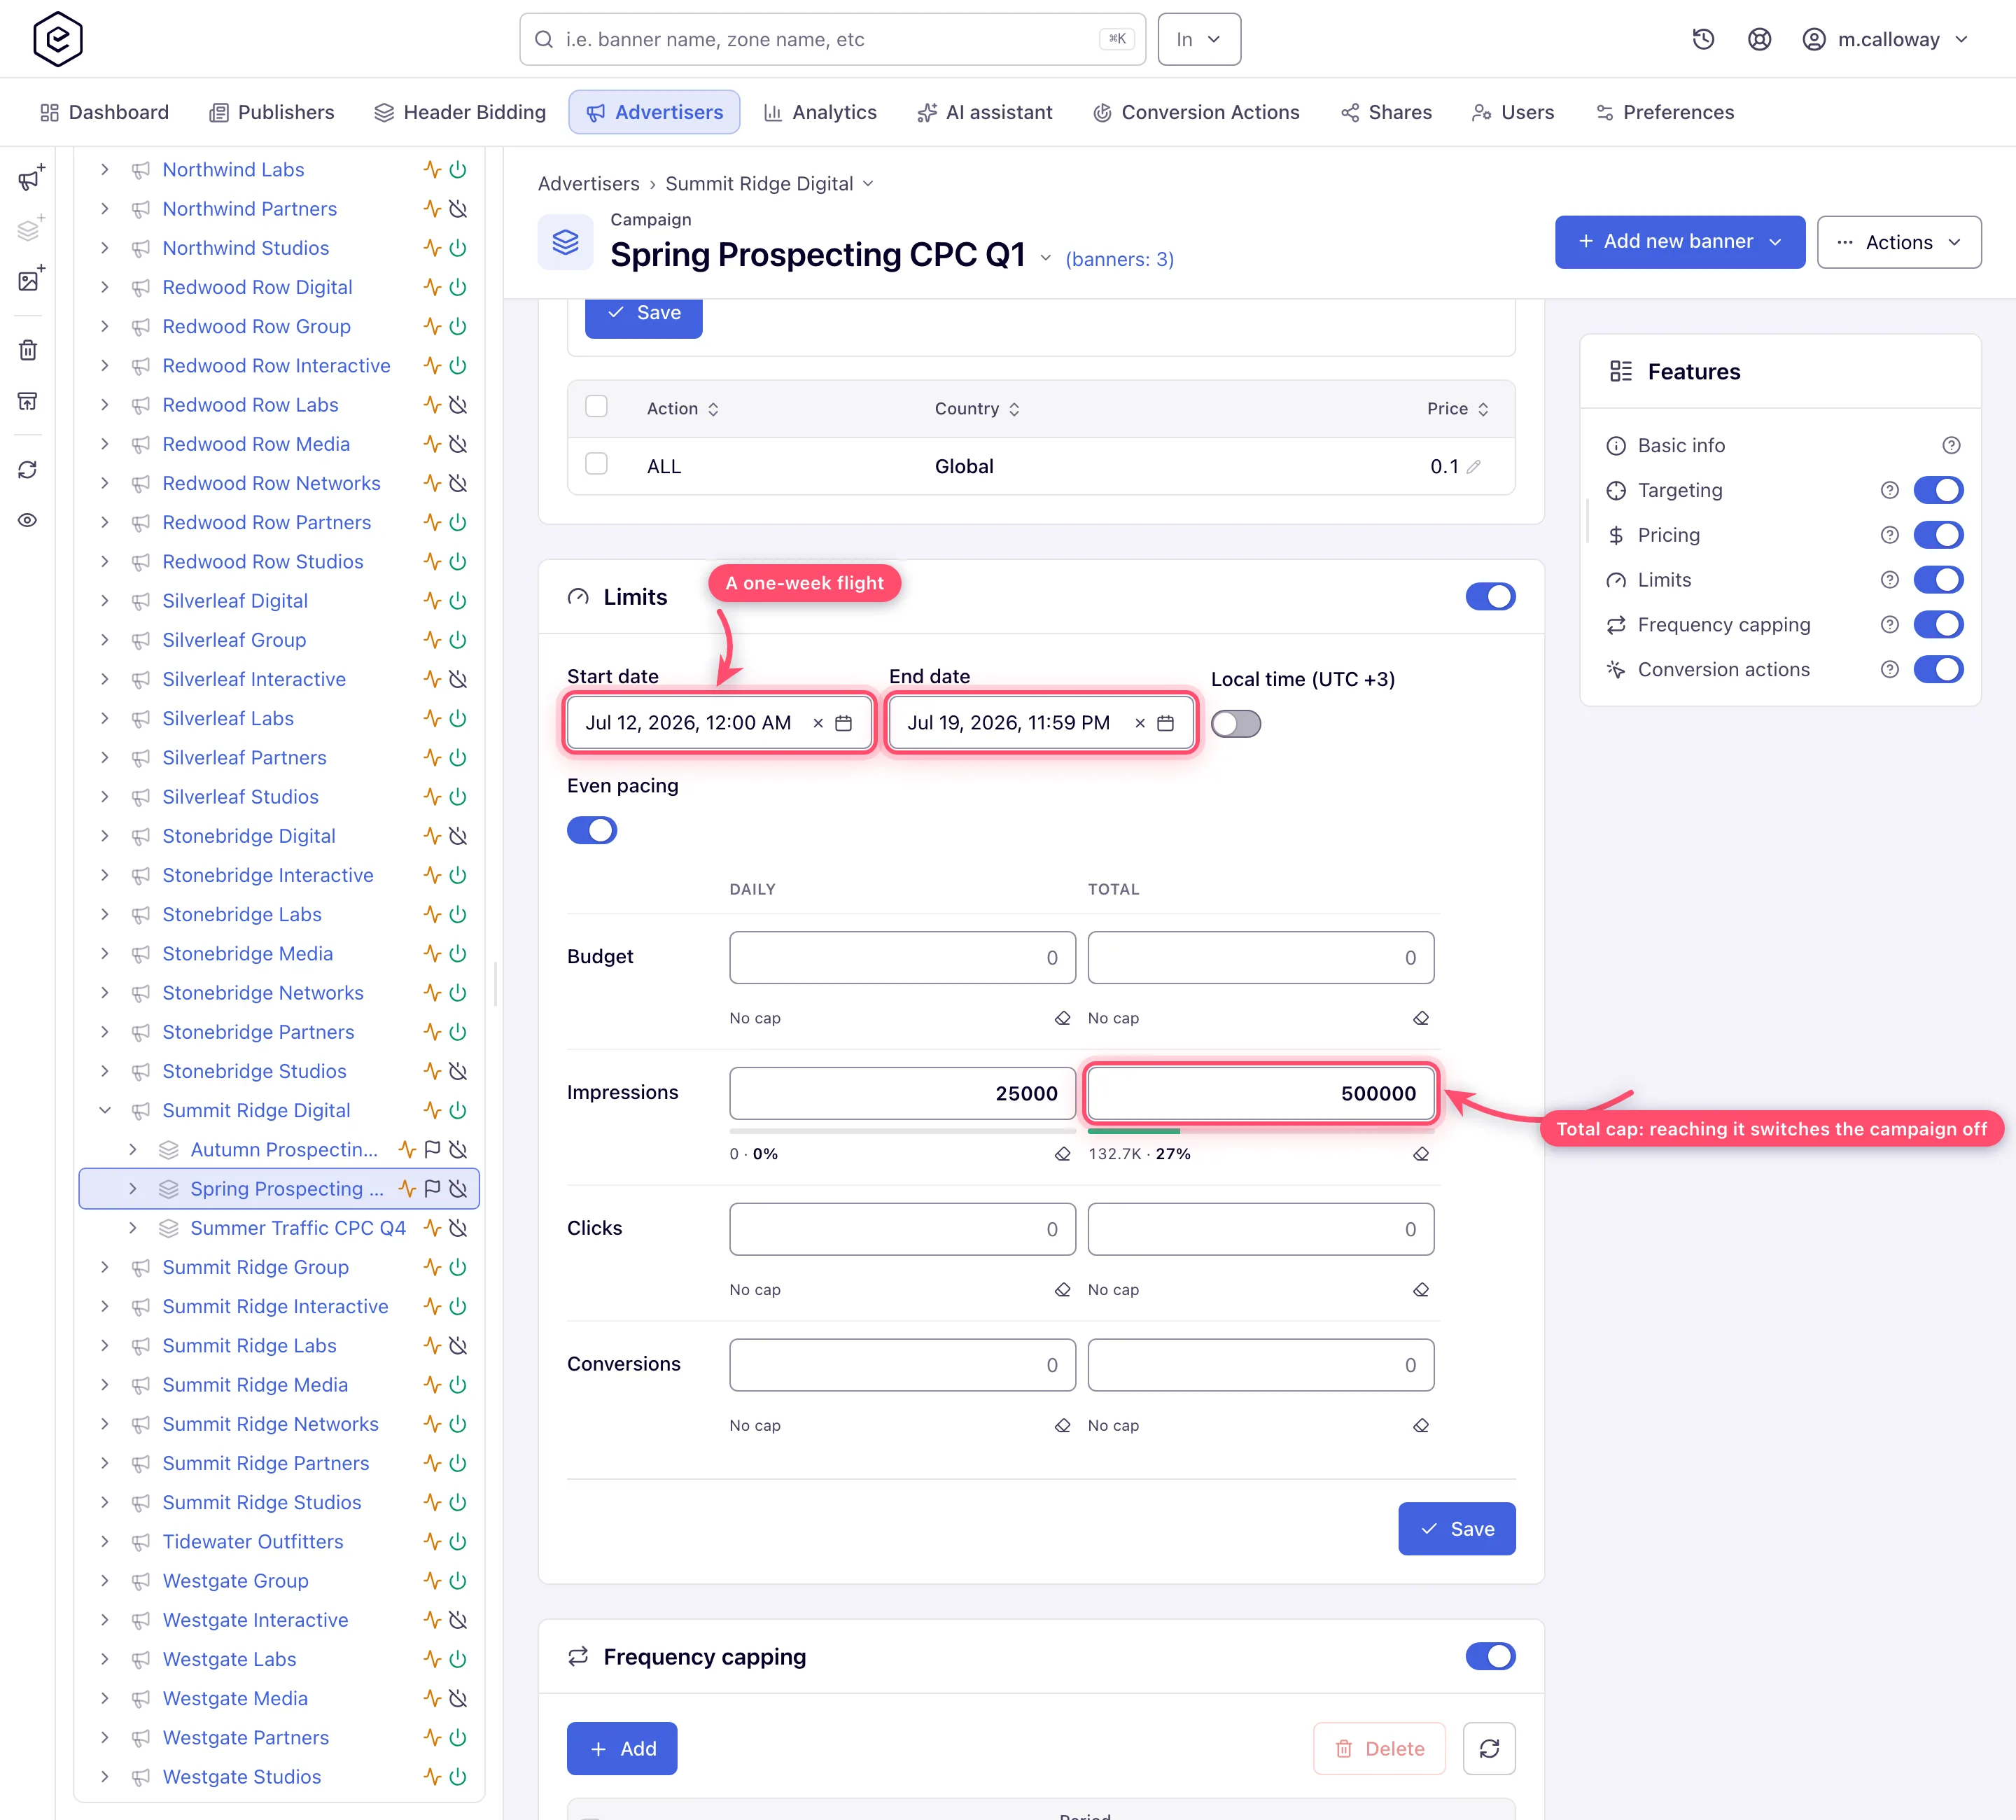Open the trash sidebar icon
The height and width of the screenshot is (1820, 2016).
[28, 350]
